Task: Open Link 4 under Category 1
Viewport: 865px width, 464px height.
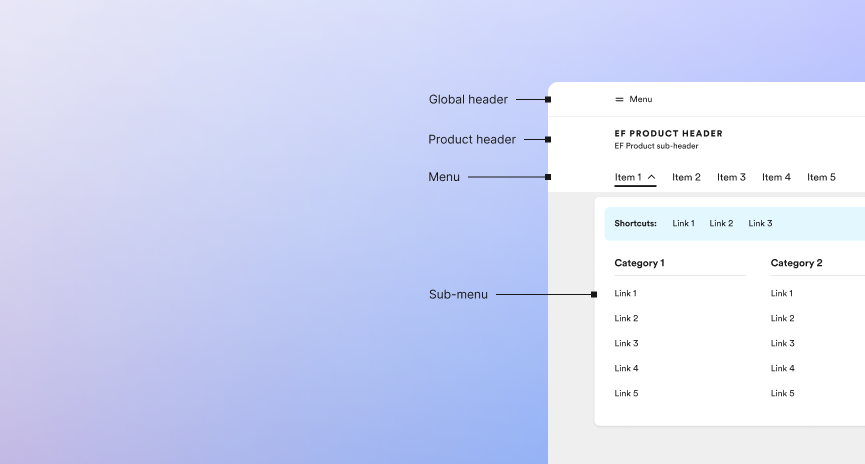Action: [626, 368]
